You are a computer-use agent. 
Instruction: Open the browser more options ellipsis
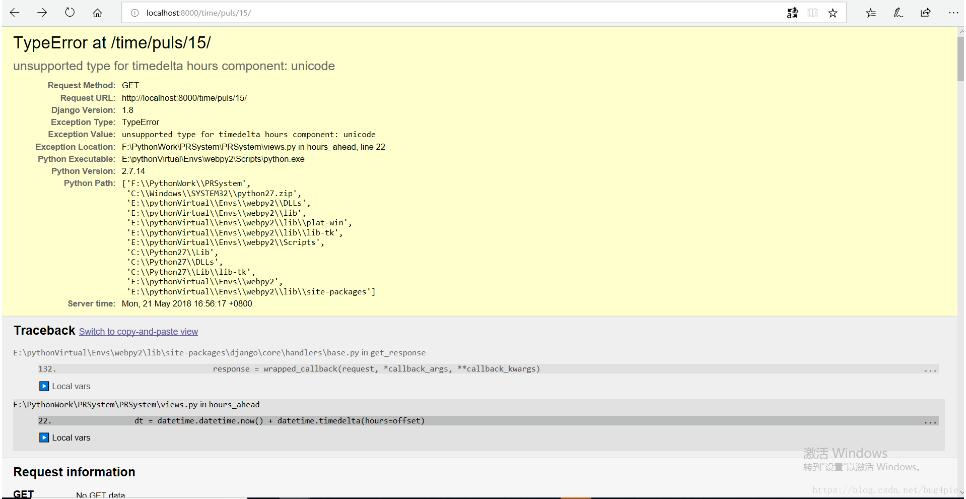(x=953, y=12)
